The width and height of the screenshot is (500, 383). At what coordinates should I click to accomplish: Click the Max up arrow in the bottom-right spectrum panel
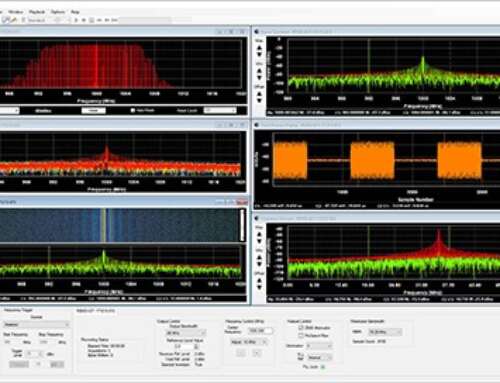tap(259, 234)
